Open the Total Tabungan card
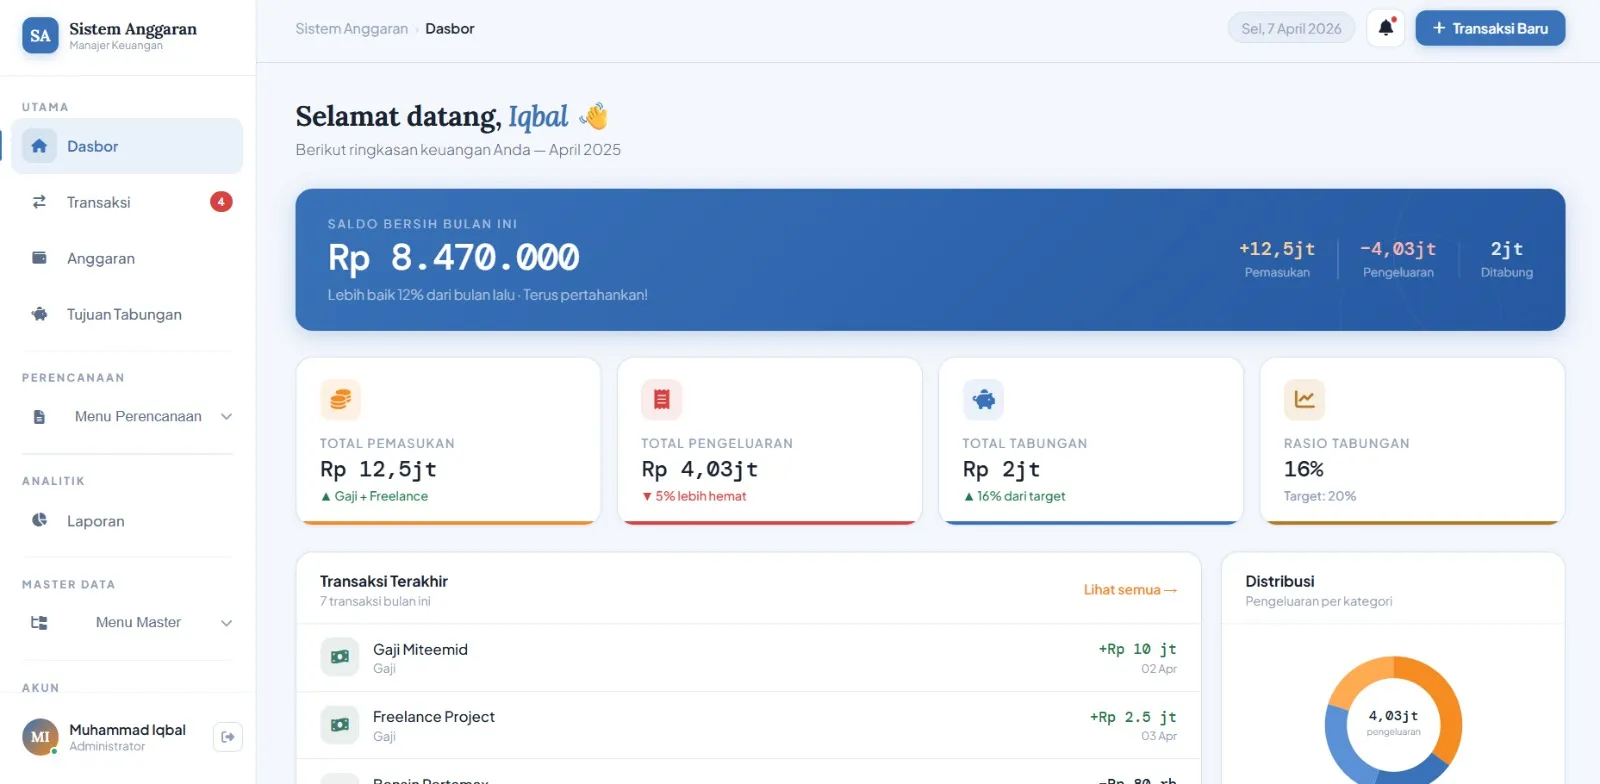This screenshot has width=1600, height=784. point(1091,441)
